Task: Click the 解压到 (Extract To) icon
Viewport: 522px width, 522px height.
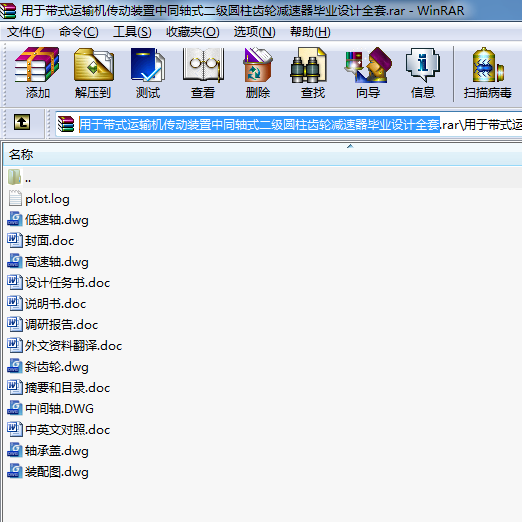Action: coord(93,73)
